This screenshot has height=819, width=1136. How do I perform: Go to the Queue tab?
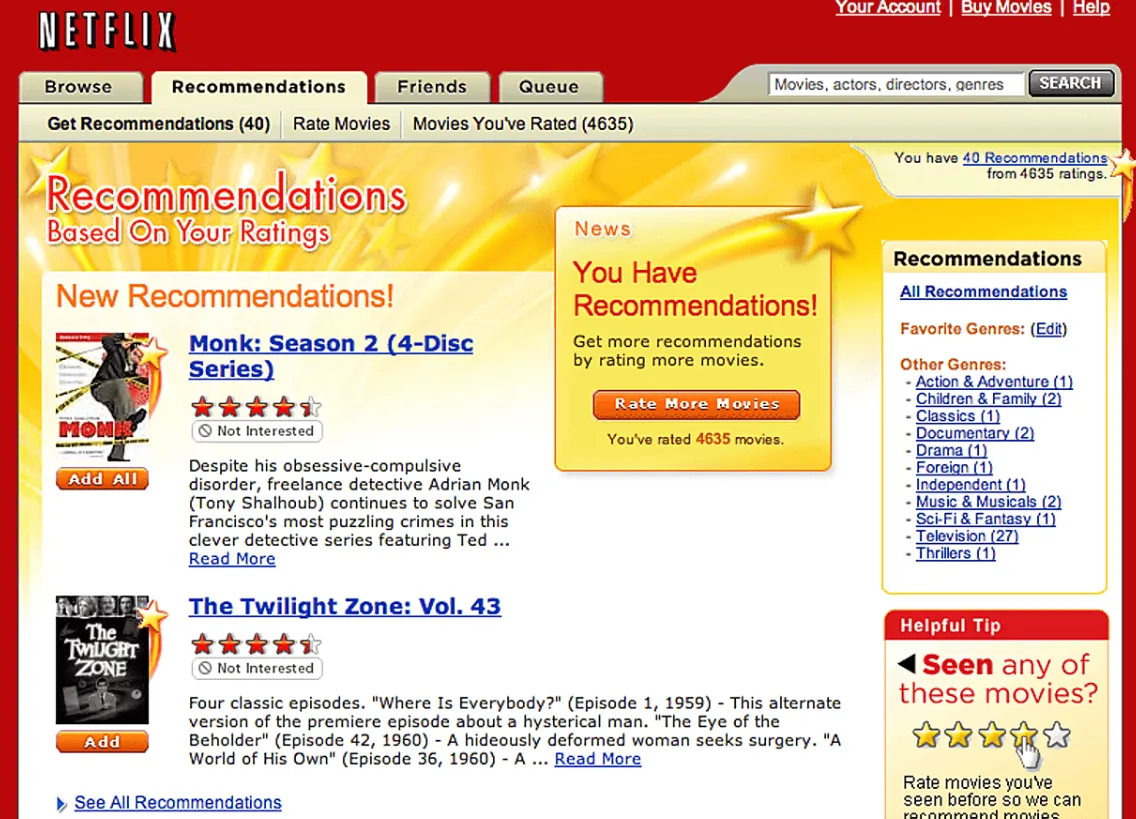click(x=549, y=87)
